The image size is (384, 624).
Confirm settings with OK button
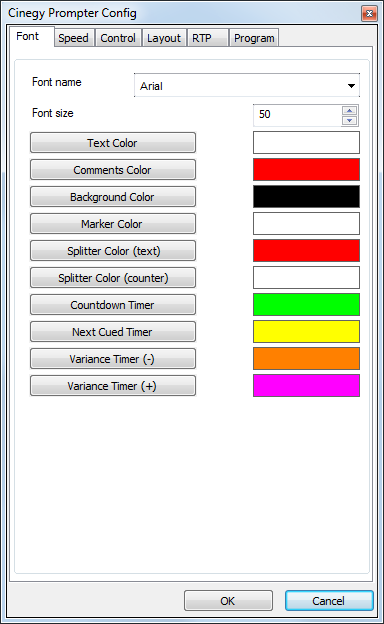point(228,601)
